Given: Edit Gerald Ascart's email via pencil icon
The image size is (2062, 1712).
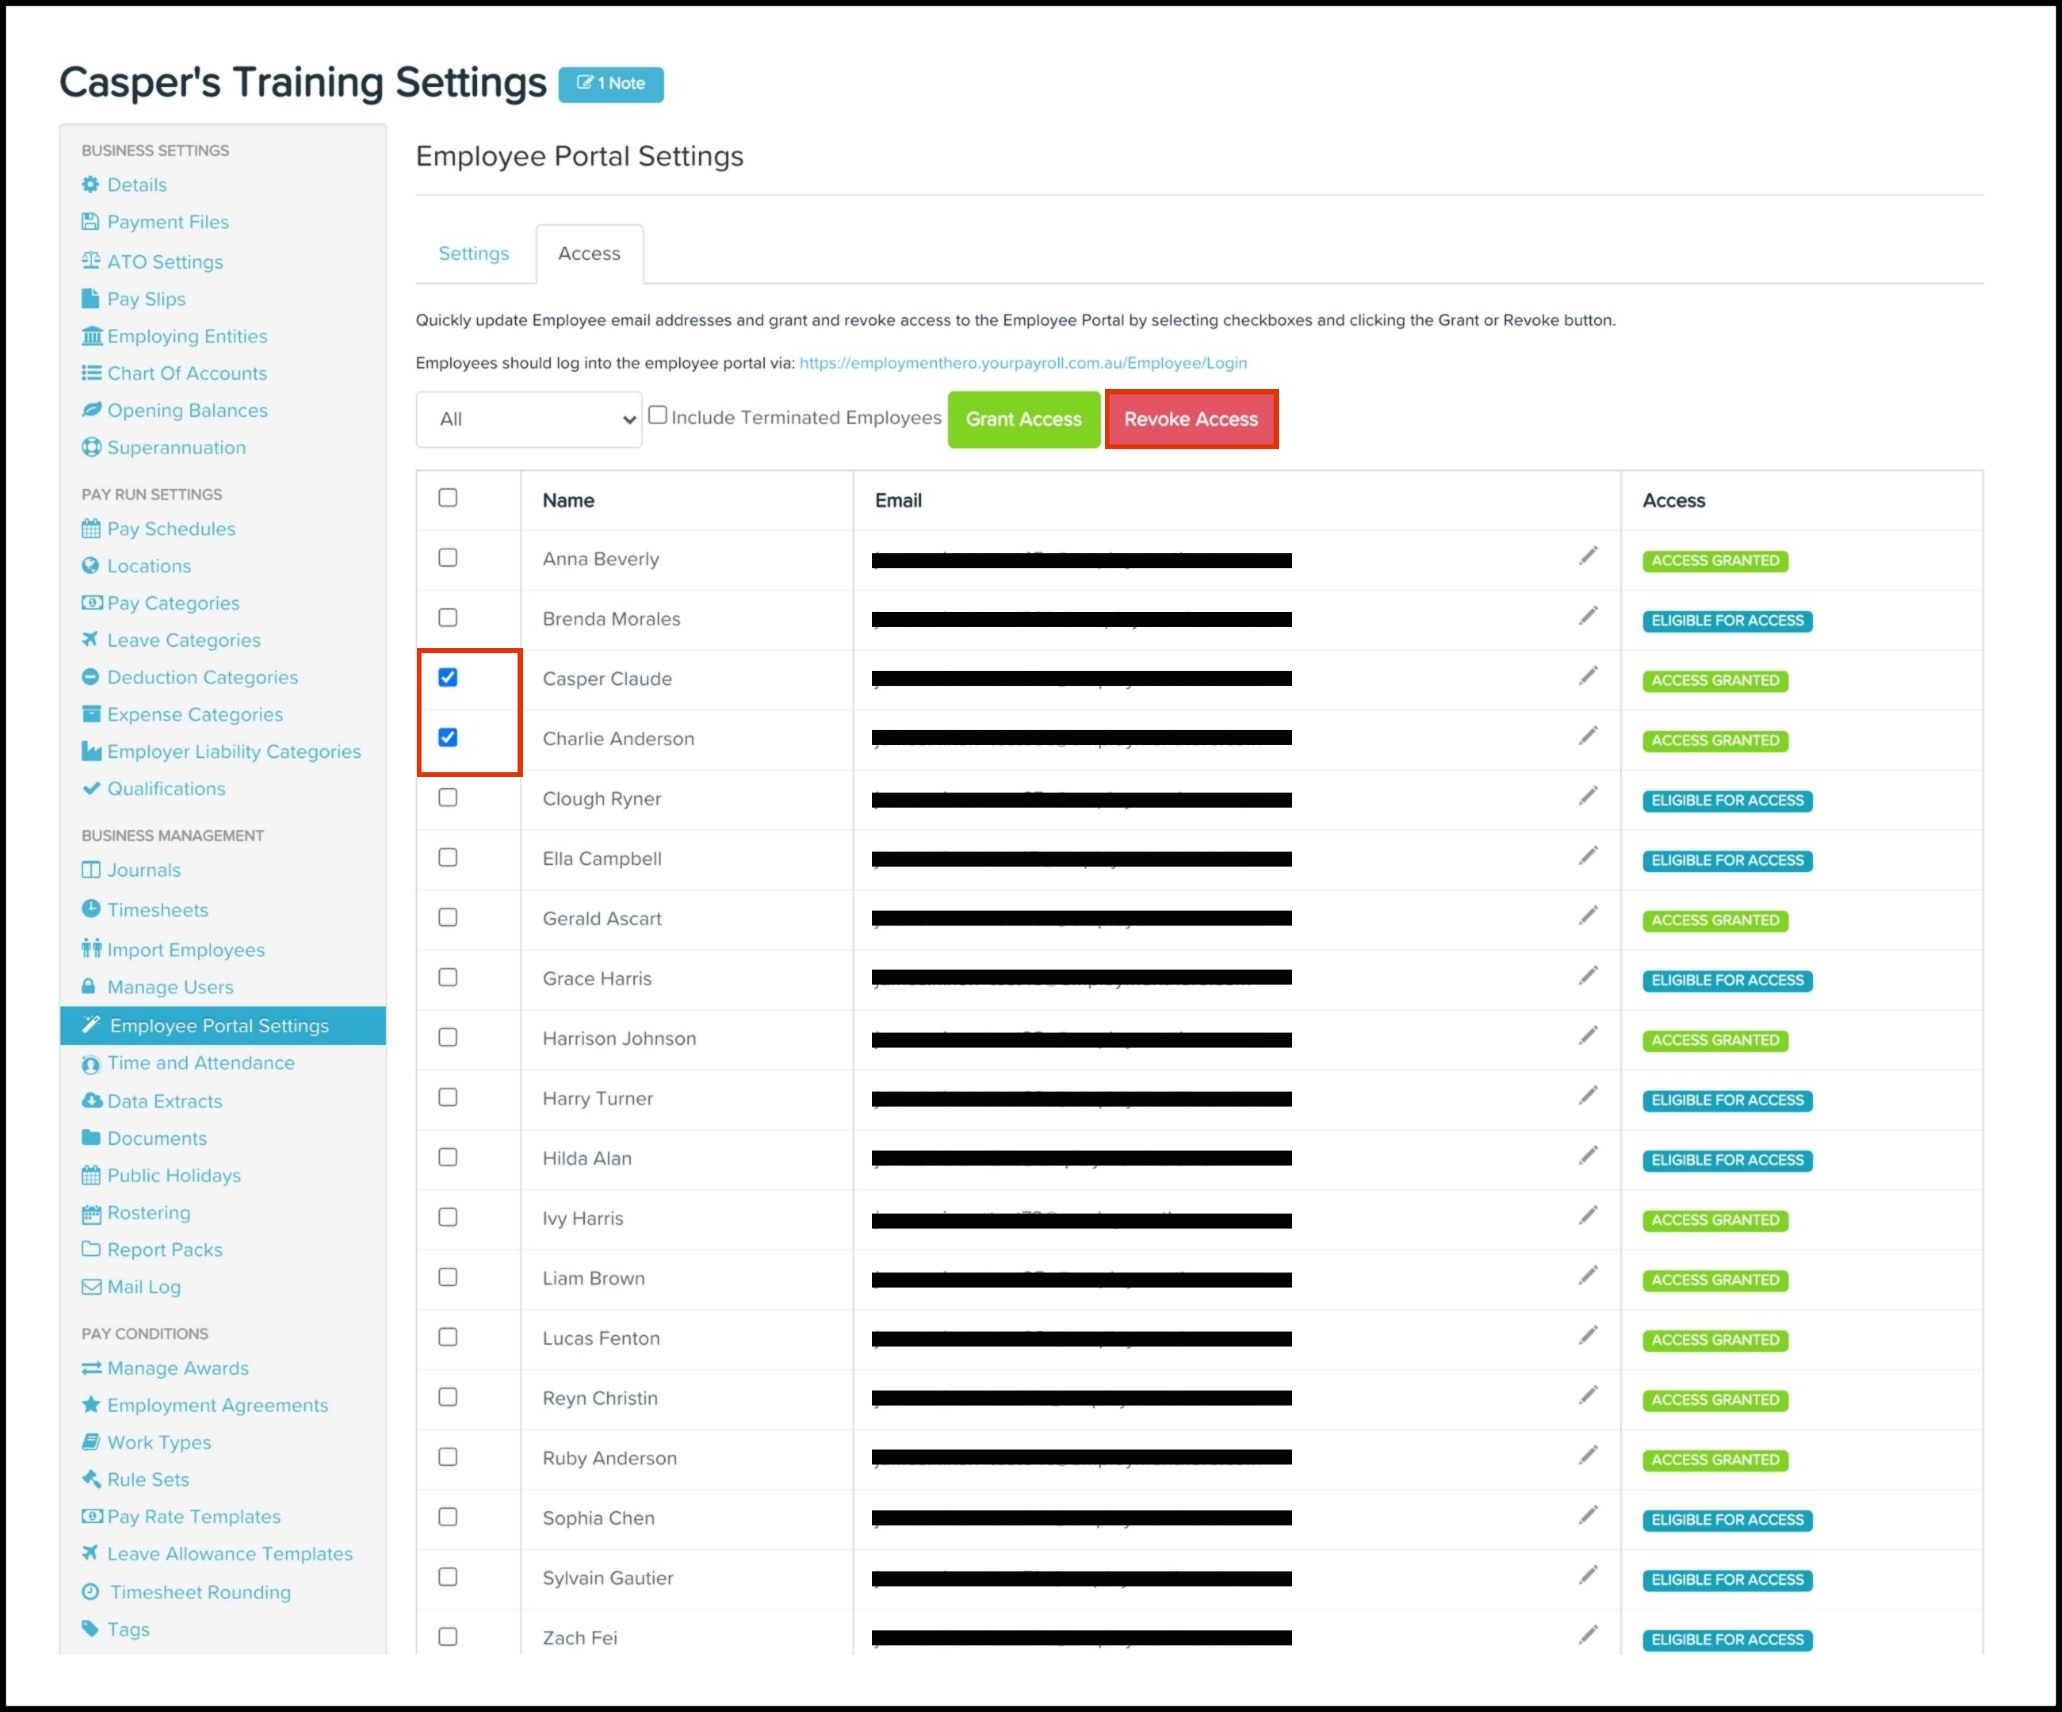Looking at the screenshot, I should [1588, 916].
